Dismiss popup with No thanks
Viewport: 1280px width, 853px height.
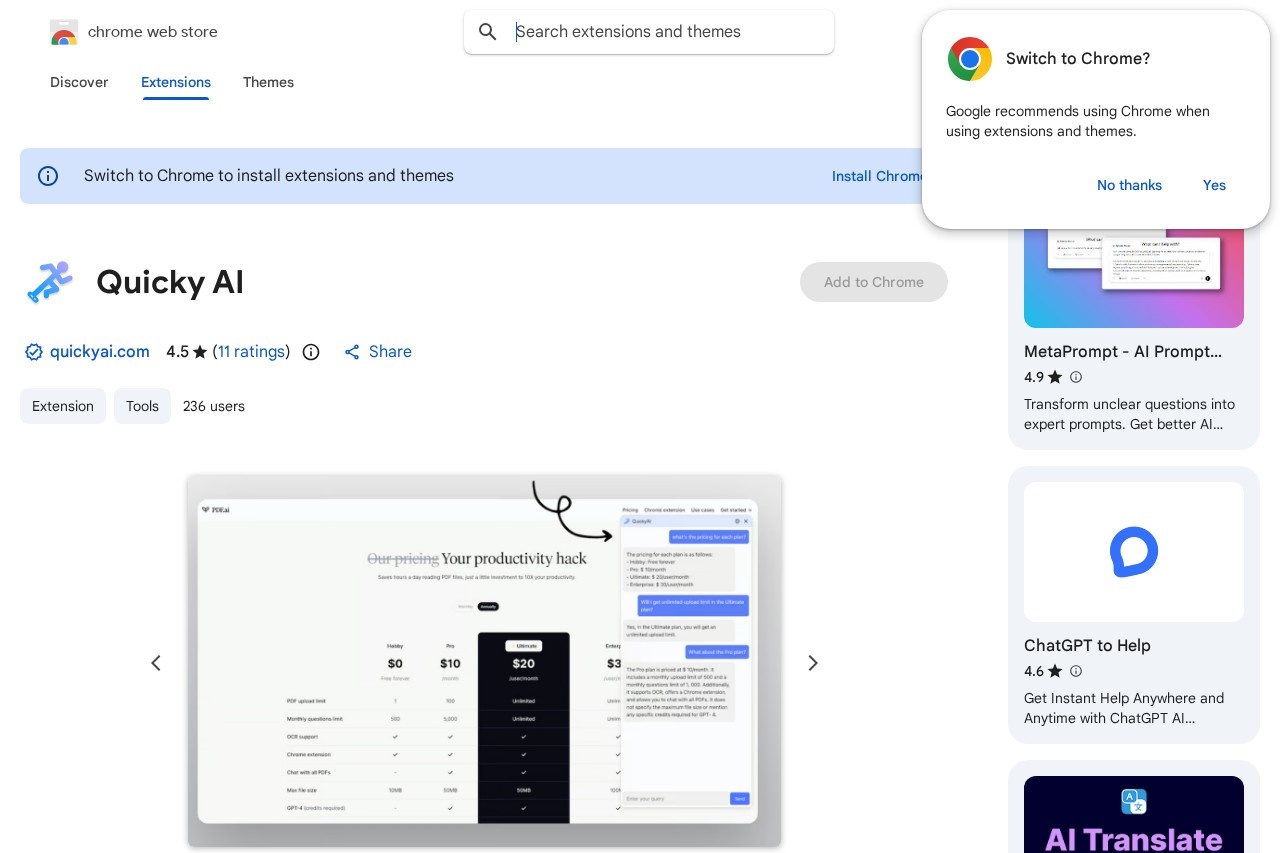click(x=1129, y=185)
